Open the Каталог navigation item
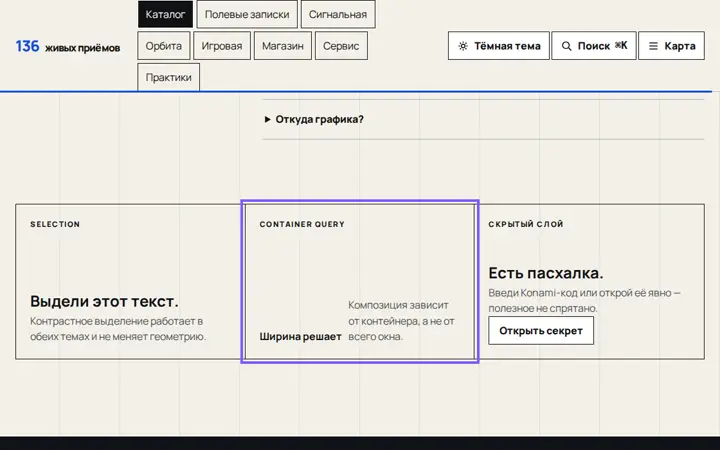Viewport: 720px width, 450px height. pos(165,14)
